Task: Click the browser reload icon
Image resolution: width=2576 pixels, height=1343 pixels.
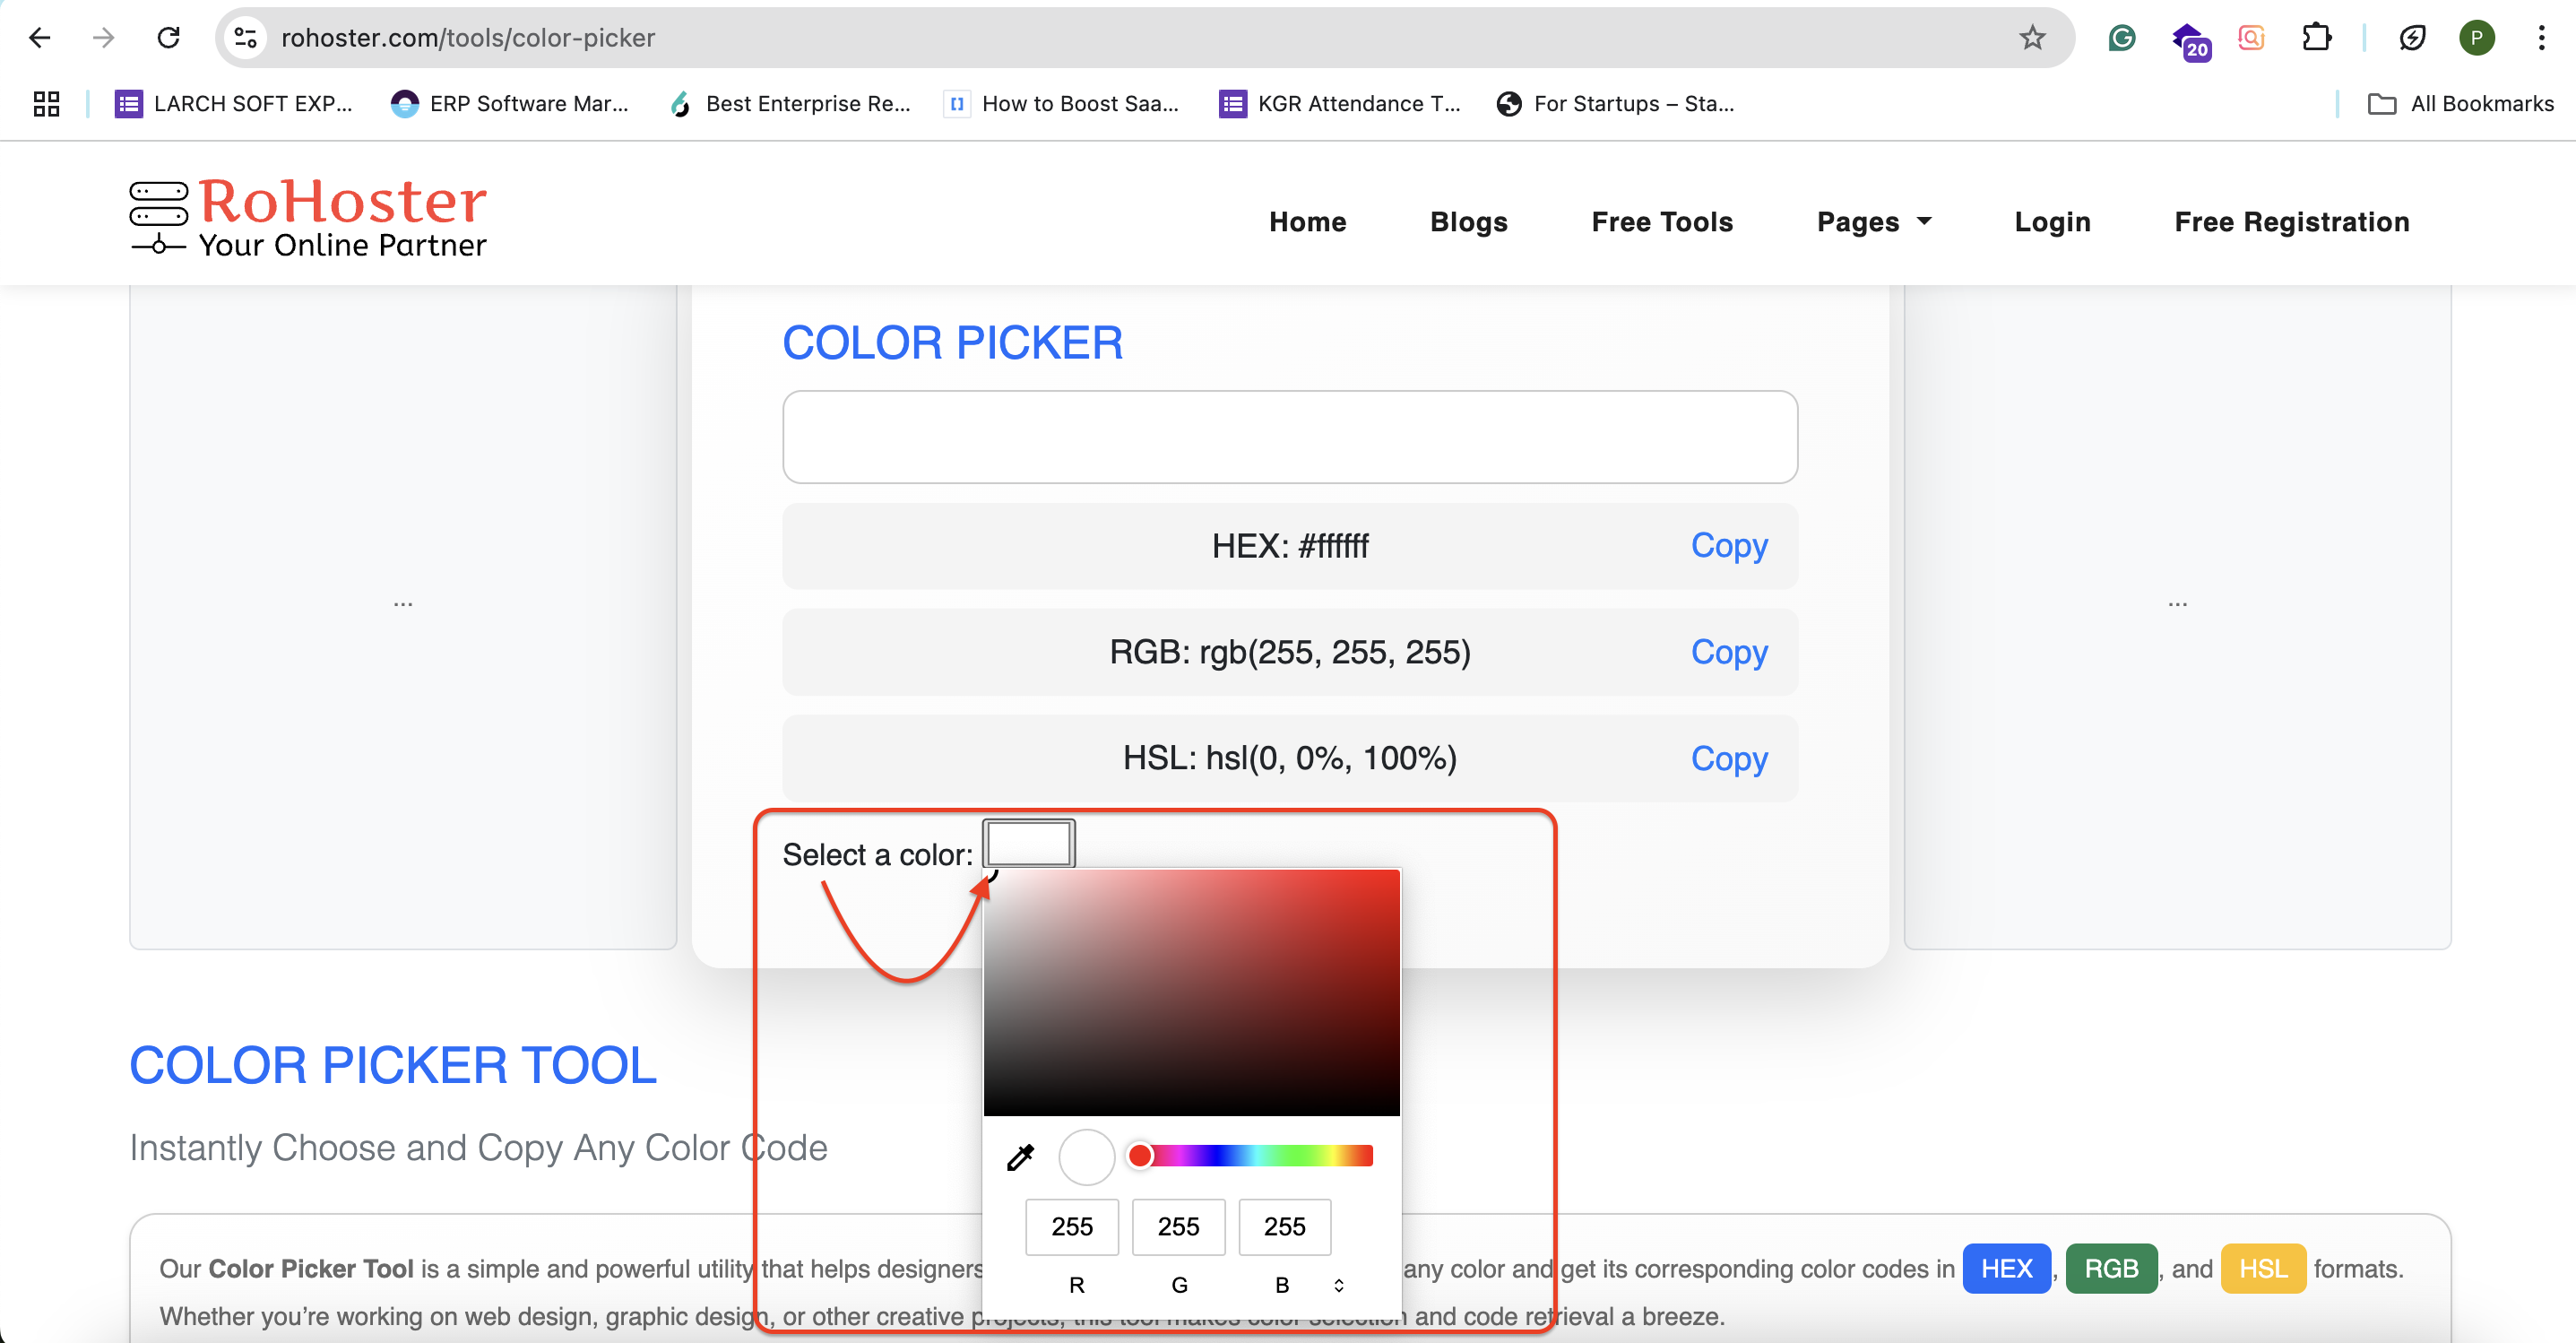Action: click(168, 38)
